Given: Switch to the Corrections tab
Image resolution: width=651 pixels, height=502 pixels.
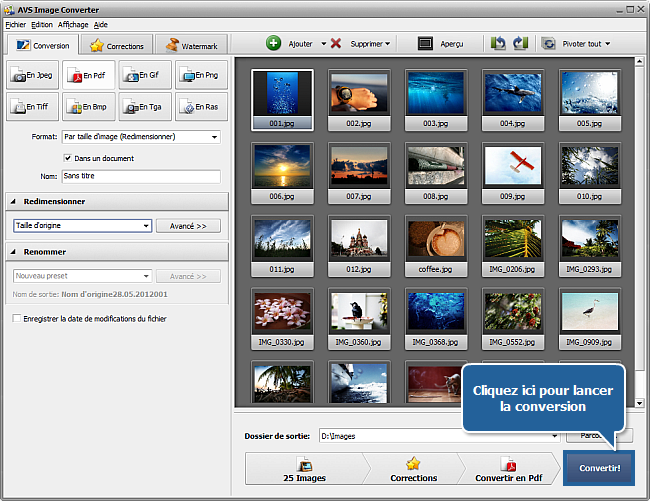Looking at the screenshot, I should point(117,46).
